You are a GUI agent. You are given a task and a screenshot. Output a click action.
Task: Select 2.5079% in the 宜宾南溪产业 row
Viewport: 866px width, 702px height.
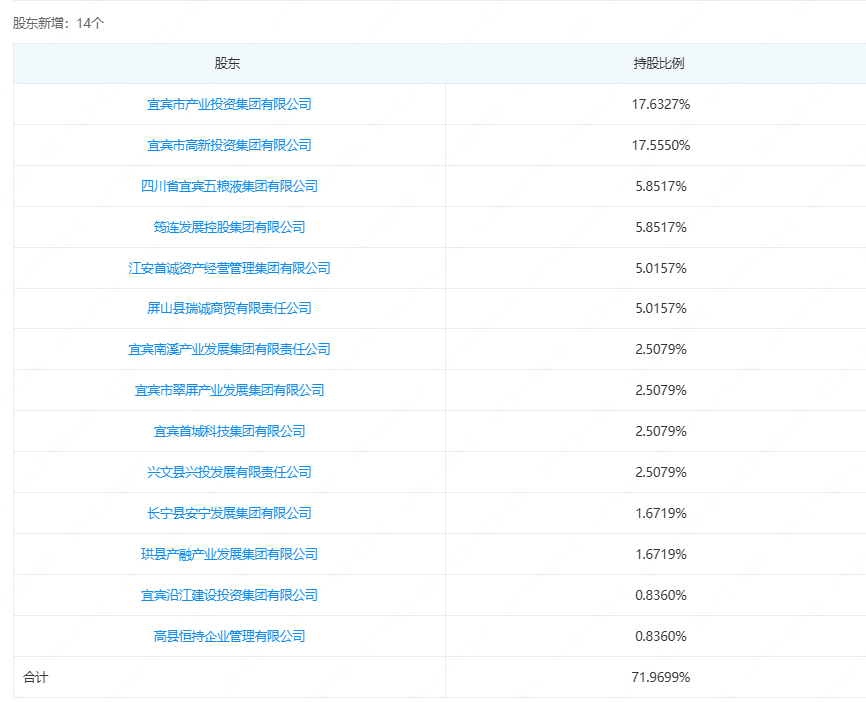tap(661, 349)
